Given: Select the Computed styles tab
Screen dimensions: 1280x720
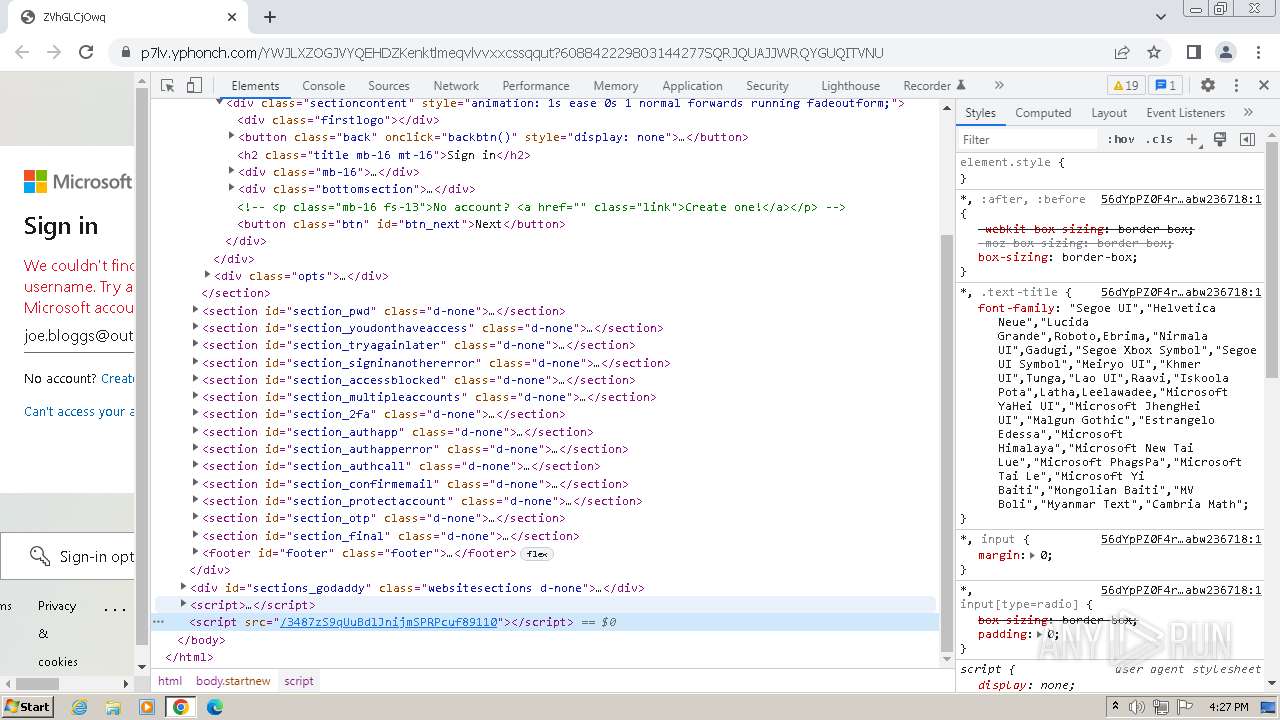Looking at the screenshot, I should coord(1043,113).
